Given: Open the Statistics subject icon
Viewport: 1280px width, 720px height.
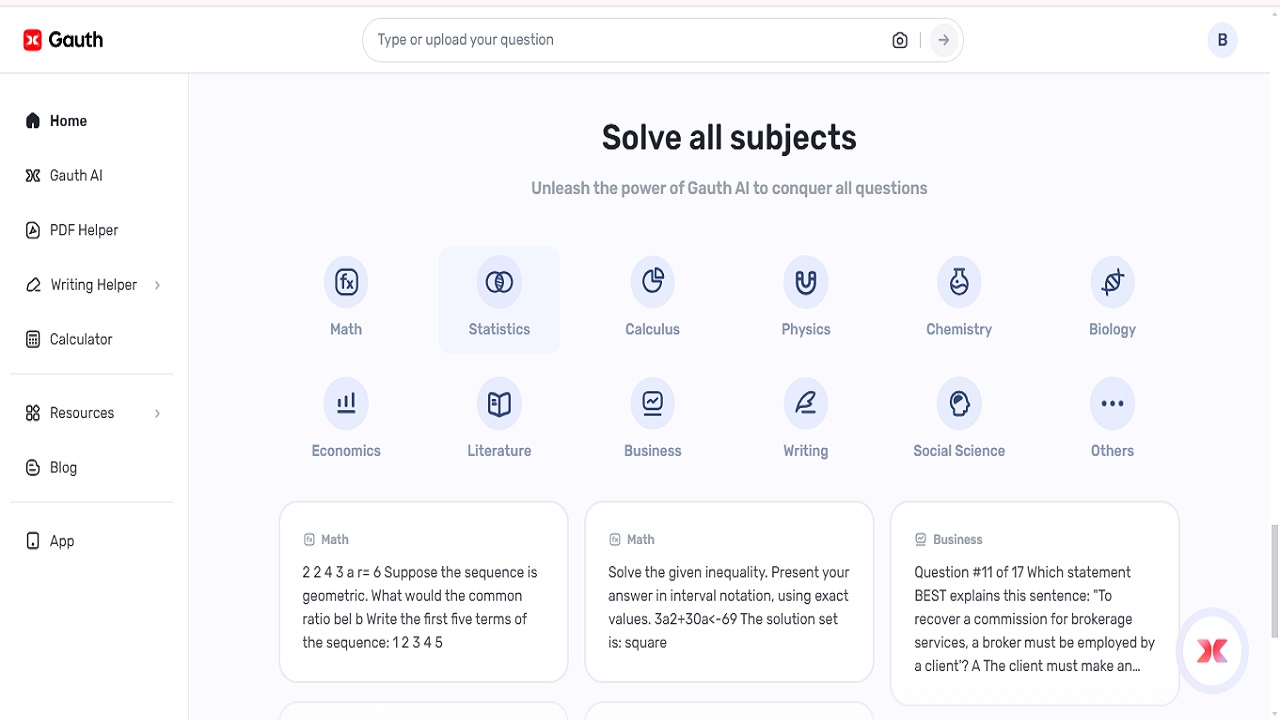Looking at the screenshot, I should click(499, 283).
